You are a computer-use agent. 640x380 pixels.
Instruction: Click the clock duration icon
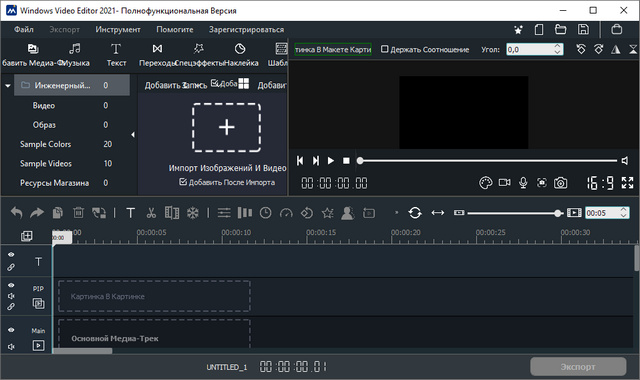(x=266, y=213)
